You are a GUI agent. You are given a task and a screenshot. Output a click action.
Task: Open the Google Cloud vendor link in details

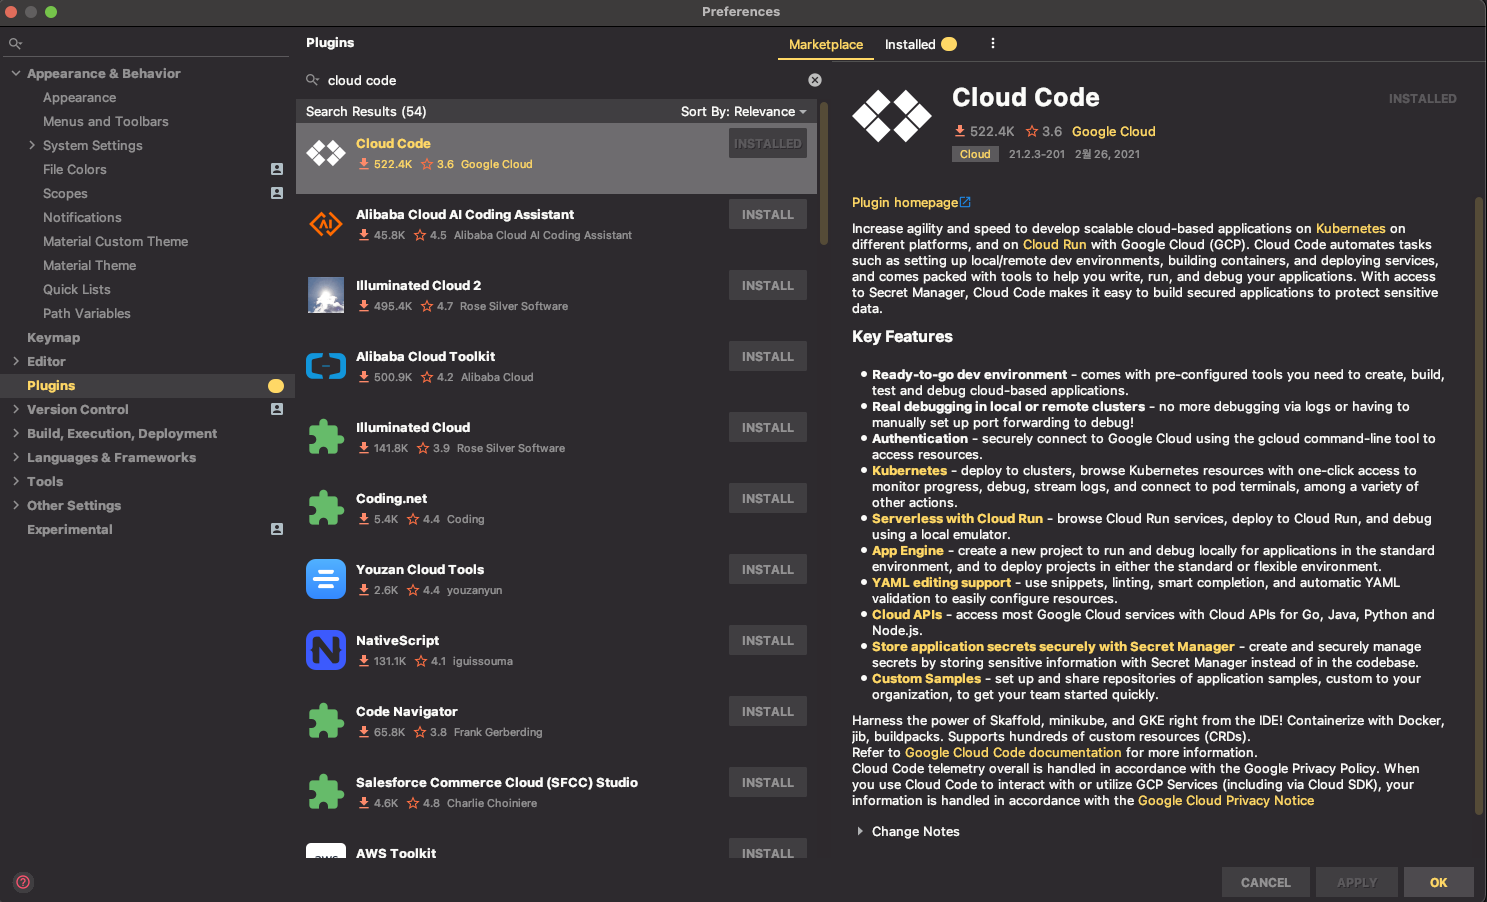tap(1113, 131)
